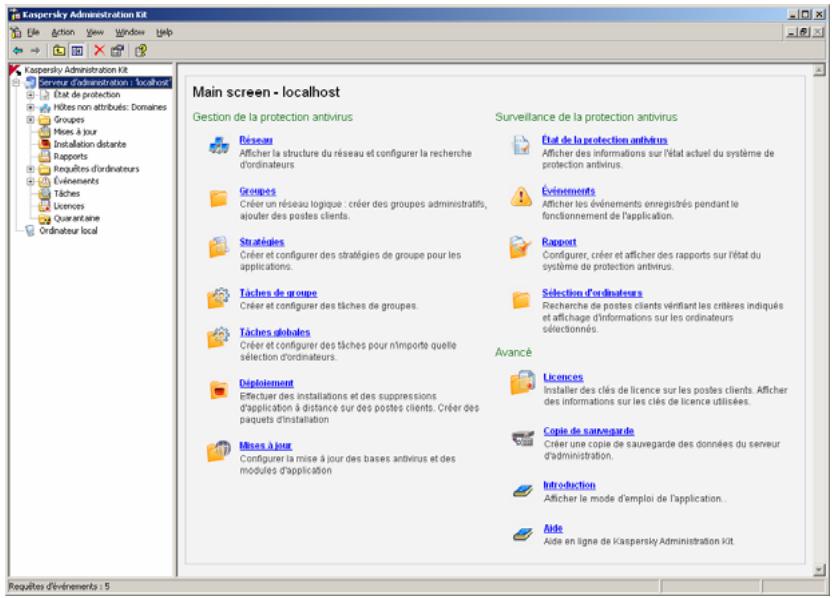This screenshot has width=832, height=598.
Task: Click the scrollbar down arrow in main pane
Action: tap(819, 570)
